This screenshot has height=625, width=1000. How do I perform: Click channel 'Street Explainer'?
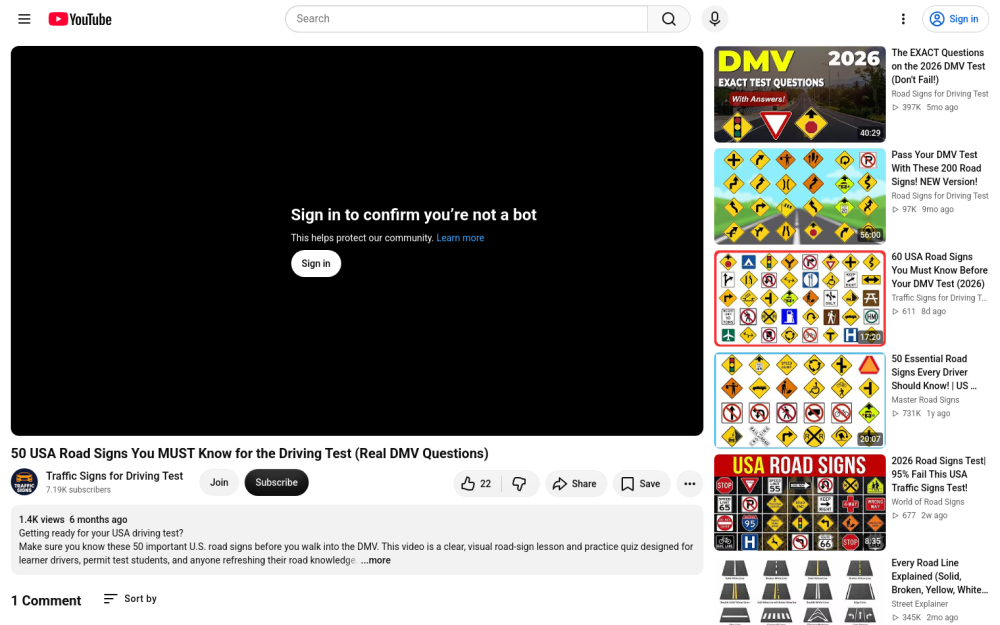pyautogui.click(x=920, y=604)
